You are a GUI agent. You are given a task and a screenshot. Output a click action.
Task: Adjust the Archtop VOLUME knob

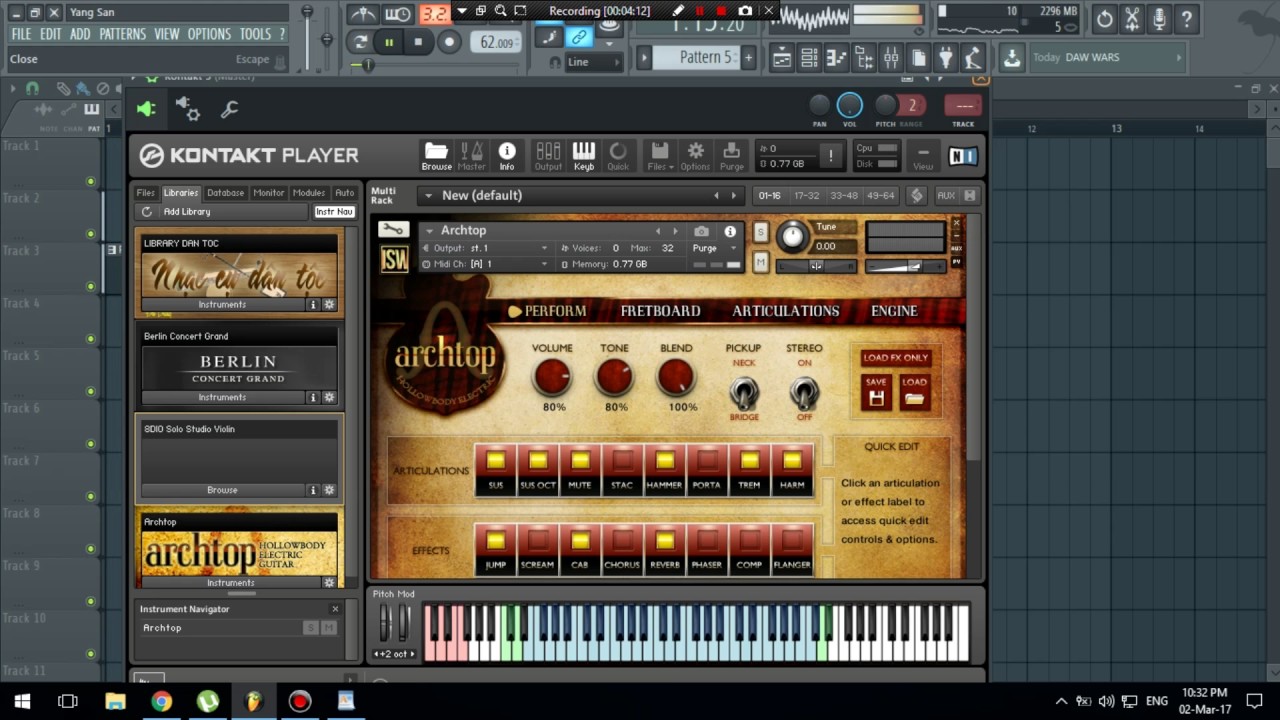552,378
